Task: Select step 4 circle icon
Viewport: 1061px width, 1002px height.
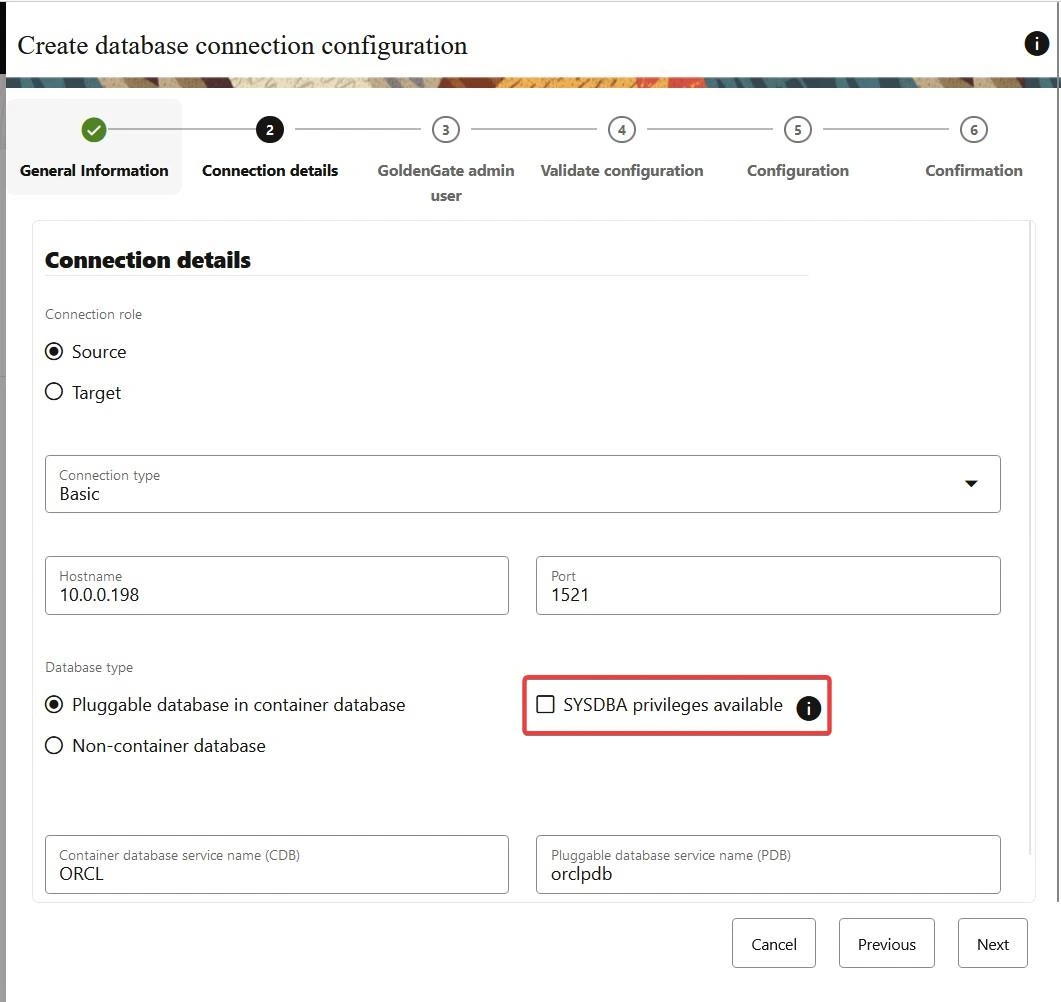Action: (621, 130)
